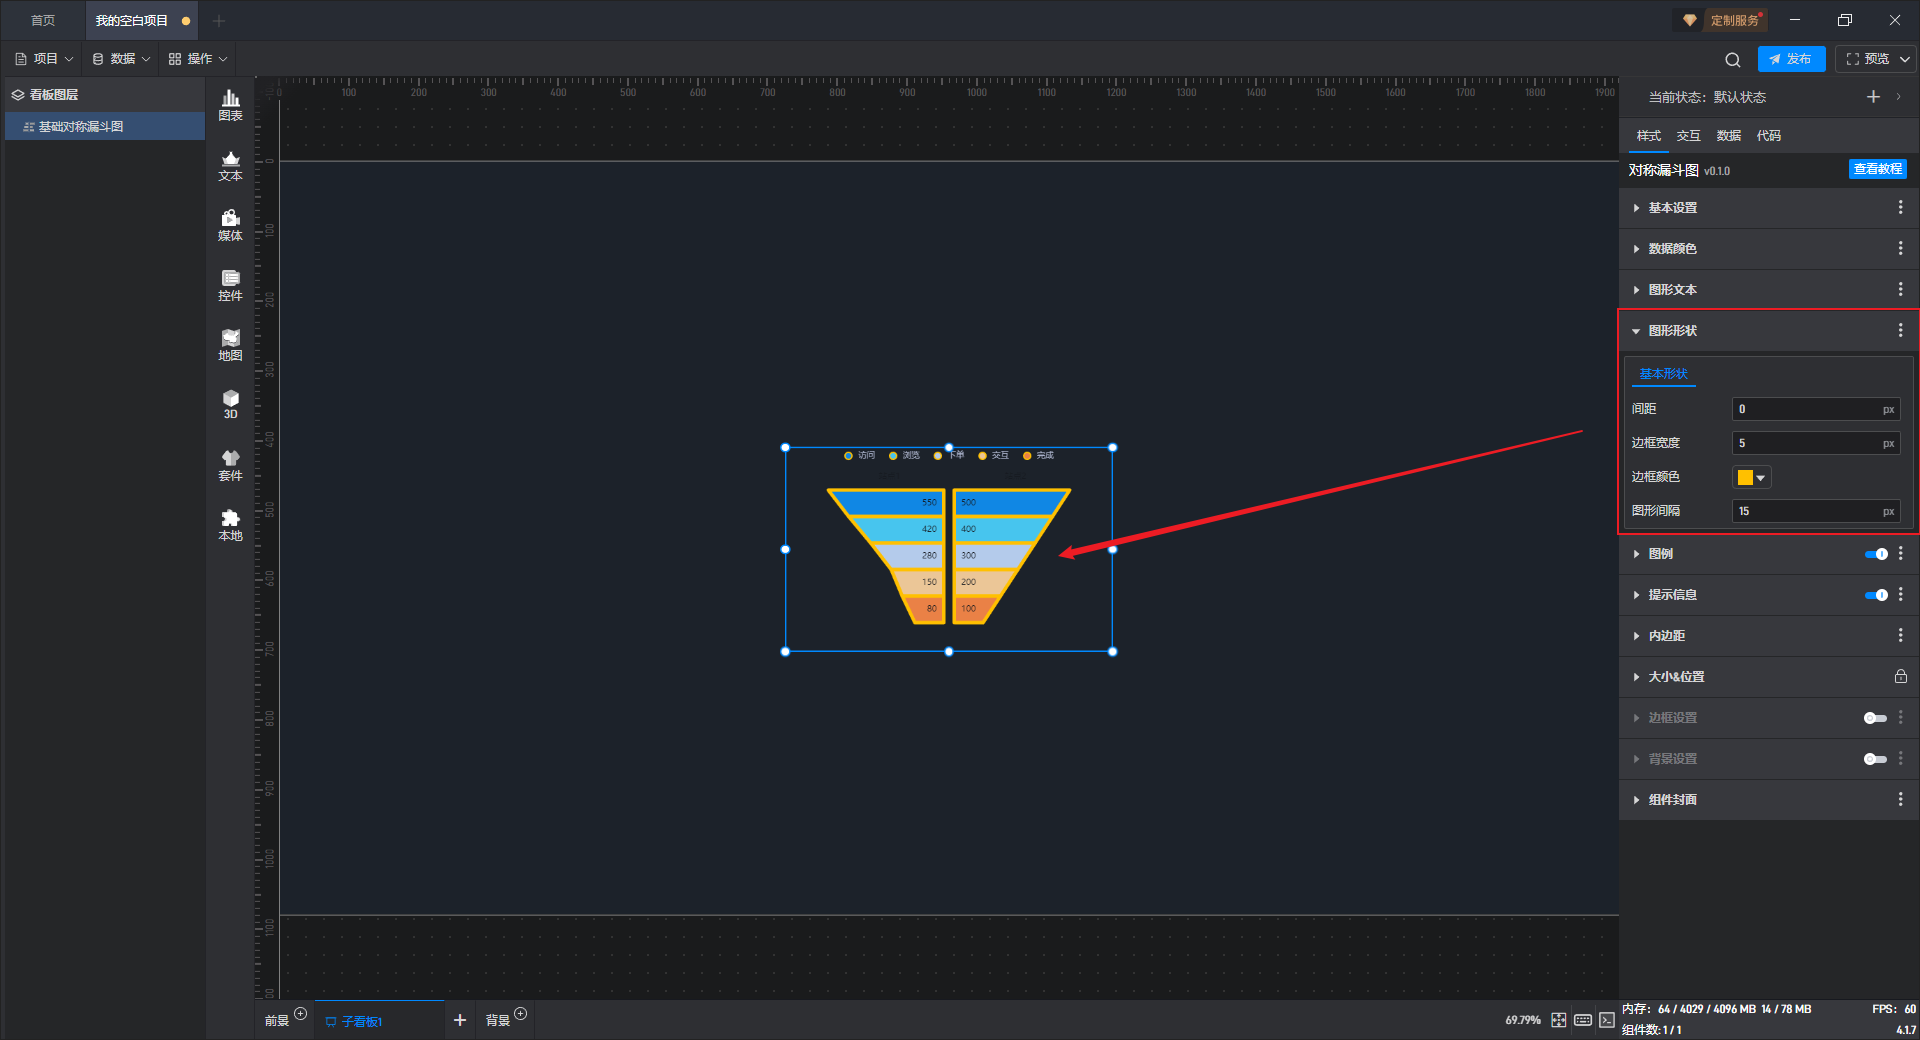This screenshot has height=1040, width=1920.
Task: Switch to the 代码 tab
Action: point(1769,136)
